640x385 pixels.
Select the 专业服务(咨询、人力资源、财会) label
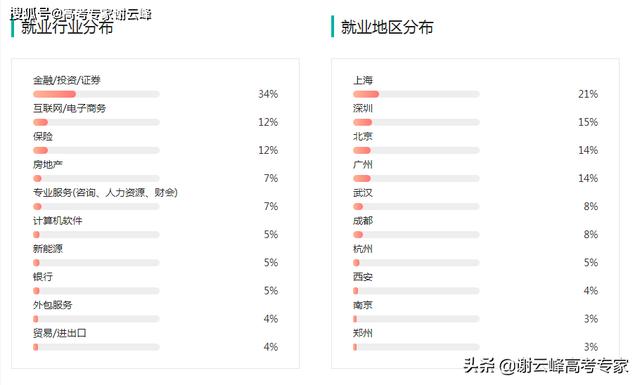pyautogui.click(x=105, y=192)
